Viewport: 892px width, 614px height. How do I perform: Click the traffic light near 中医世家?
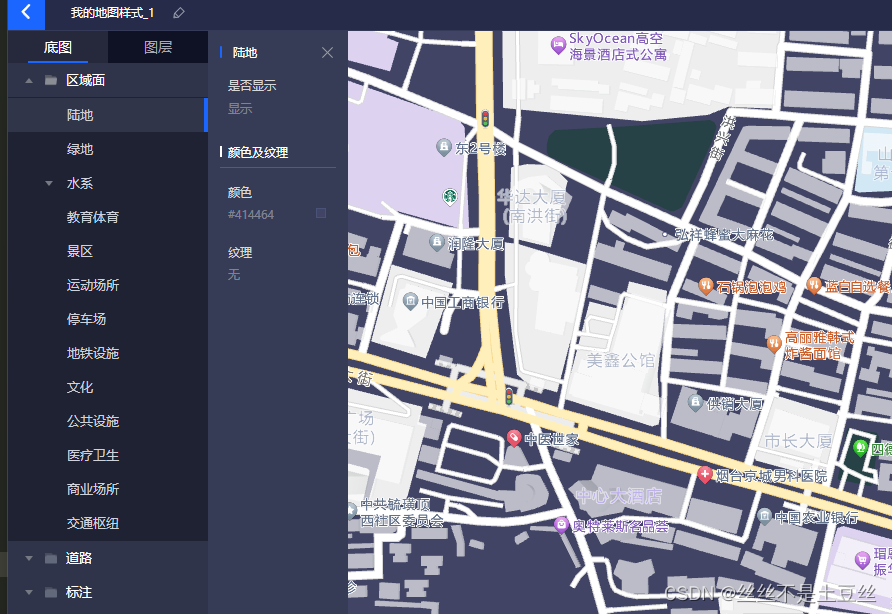pyautogui.click(x=509, y=396)
